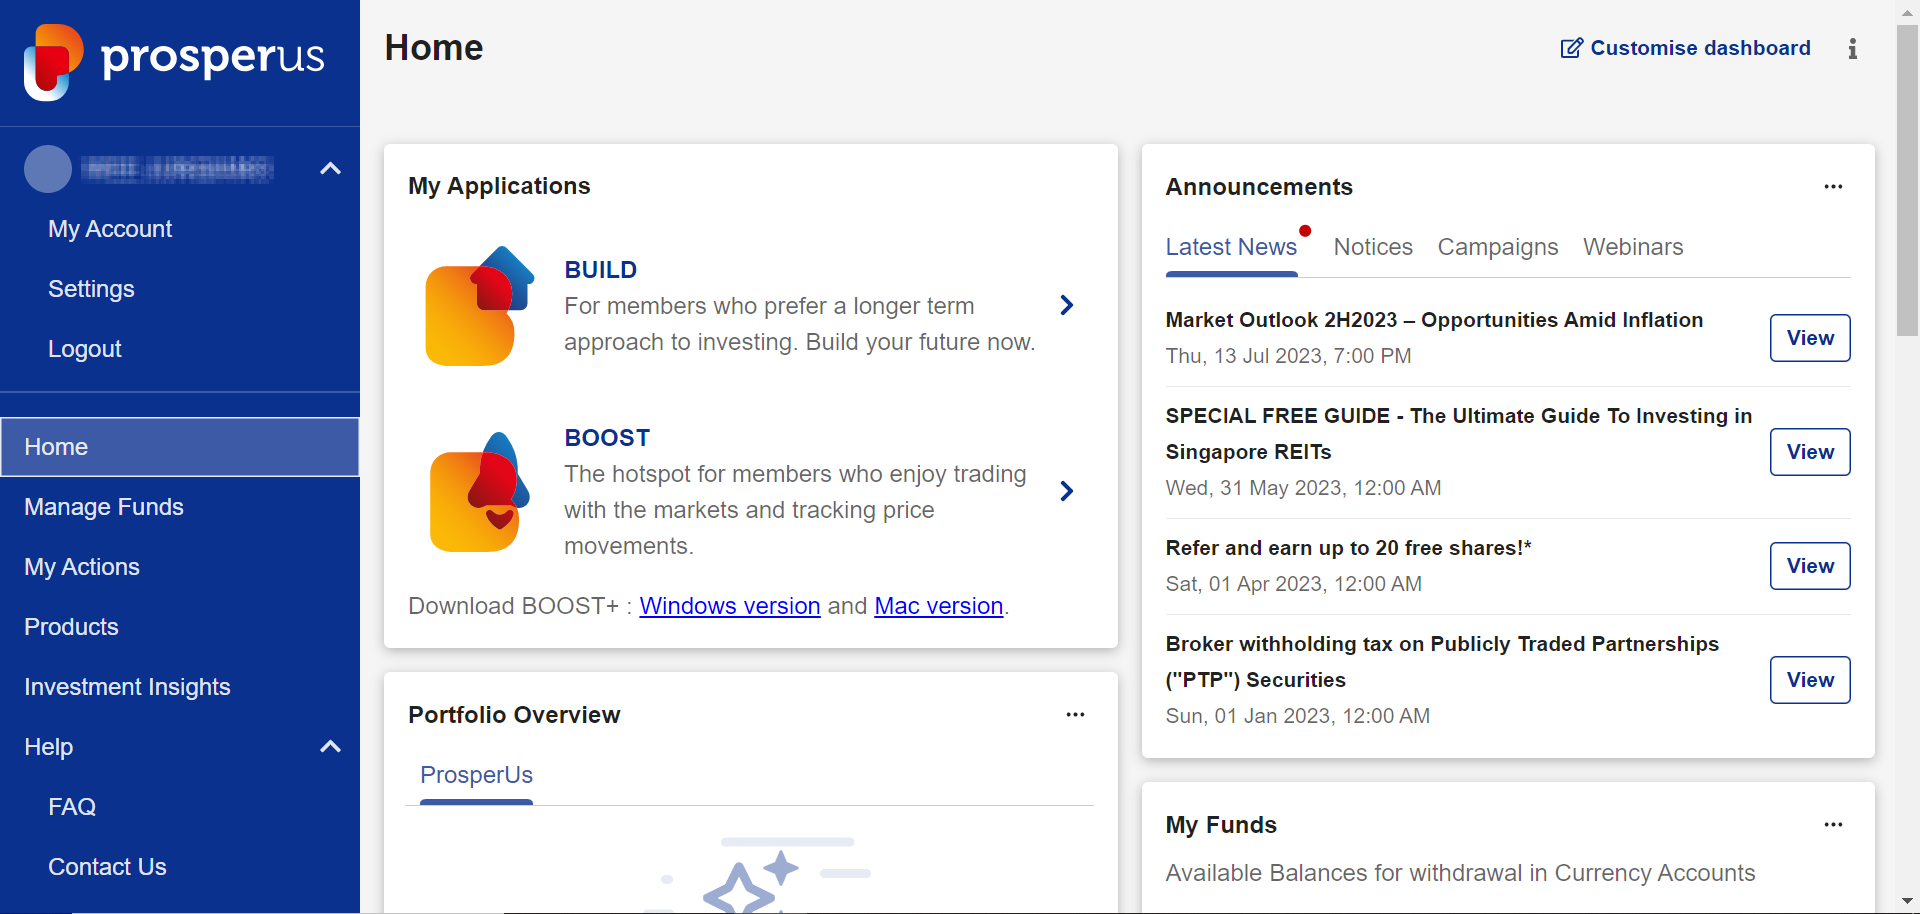This screenshot has height=914, width=1920.
Task: Open the BOOST application title
Action: [x=607, y=438]
